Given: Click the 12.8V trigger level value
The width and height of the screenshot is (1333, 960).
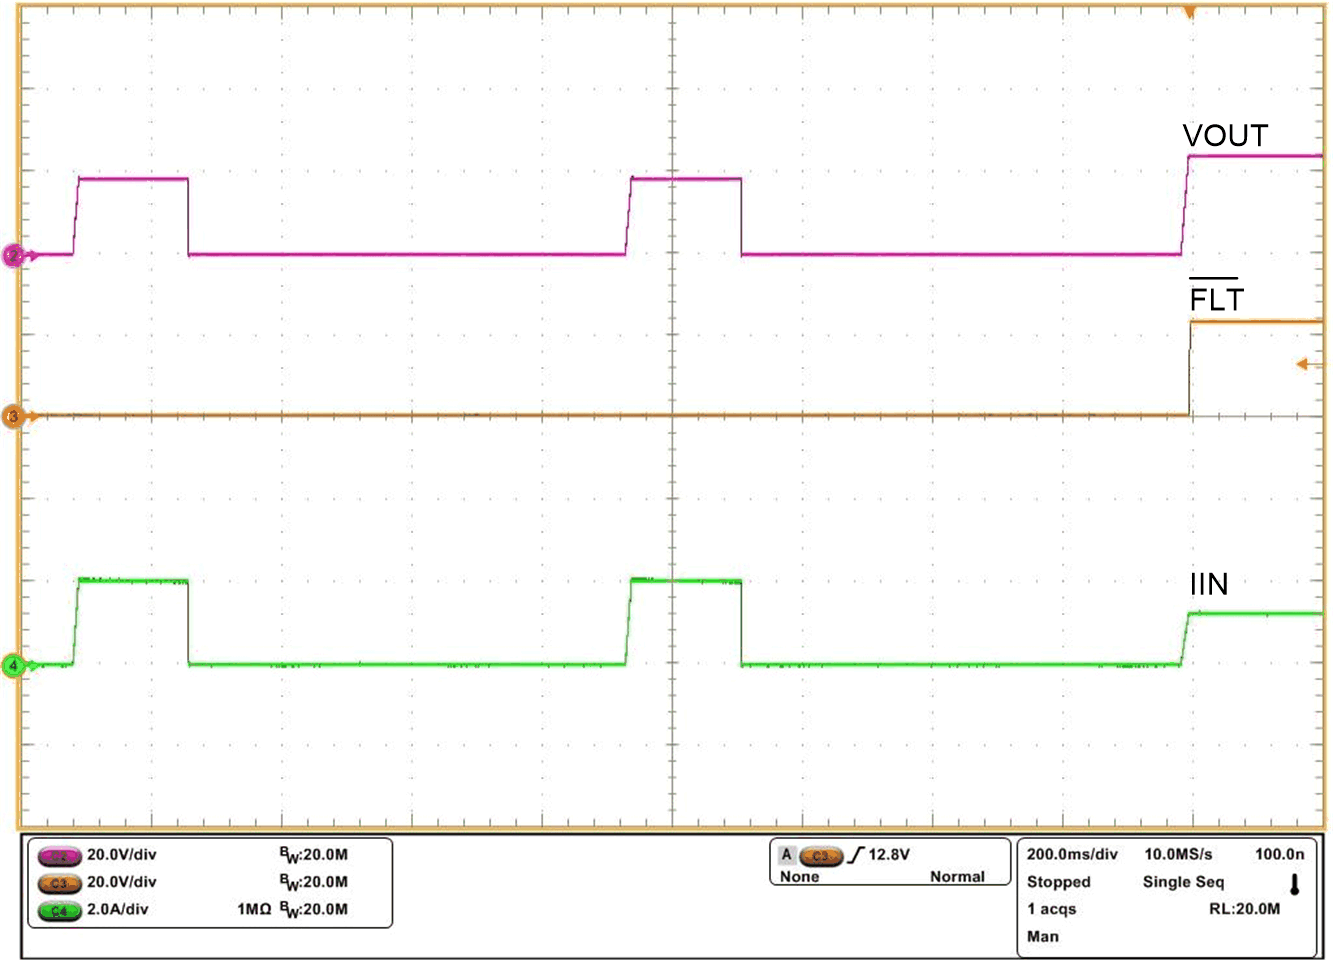Looking at the screenshot, I should tap(889, 855).
